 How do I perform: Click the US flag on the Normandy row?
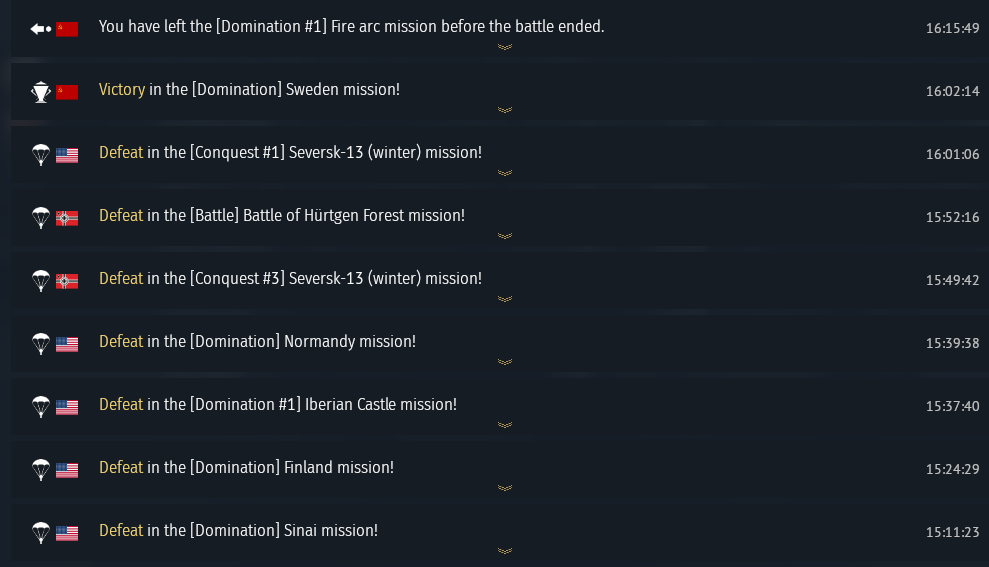67,344
